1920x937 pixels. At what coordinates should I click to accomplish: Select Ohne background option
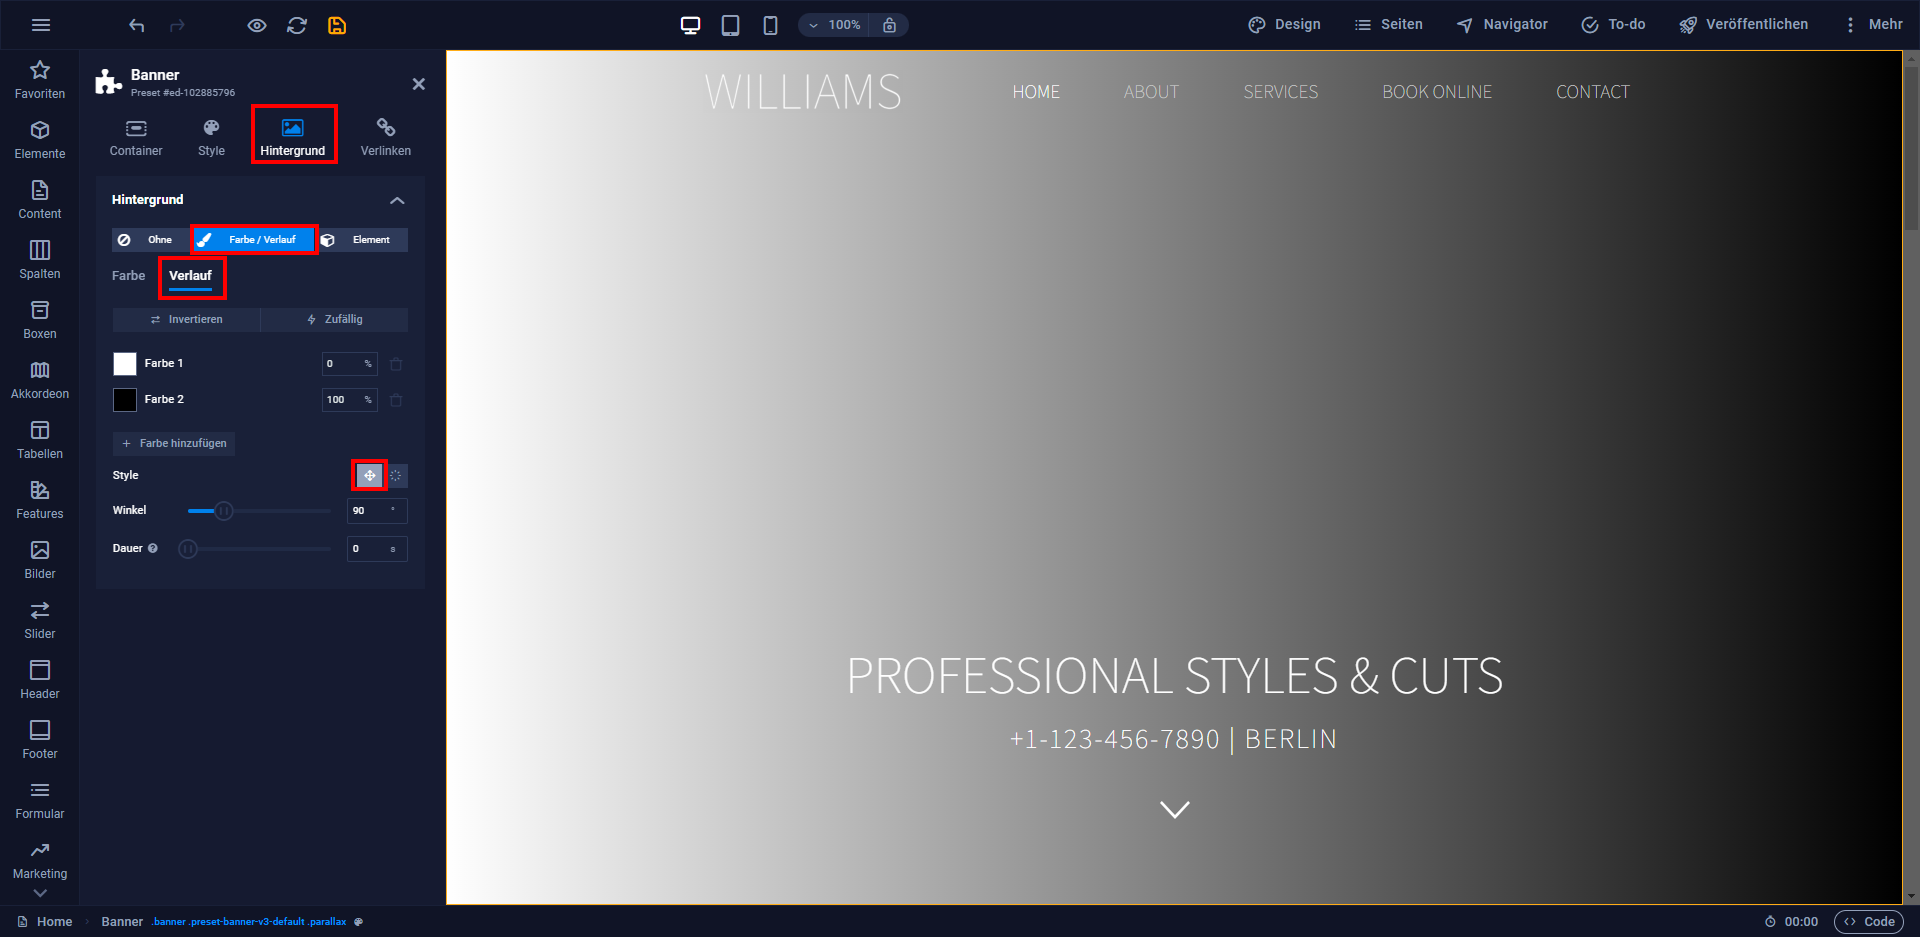pyautogui.click(x=150, y=240)
